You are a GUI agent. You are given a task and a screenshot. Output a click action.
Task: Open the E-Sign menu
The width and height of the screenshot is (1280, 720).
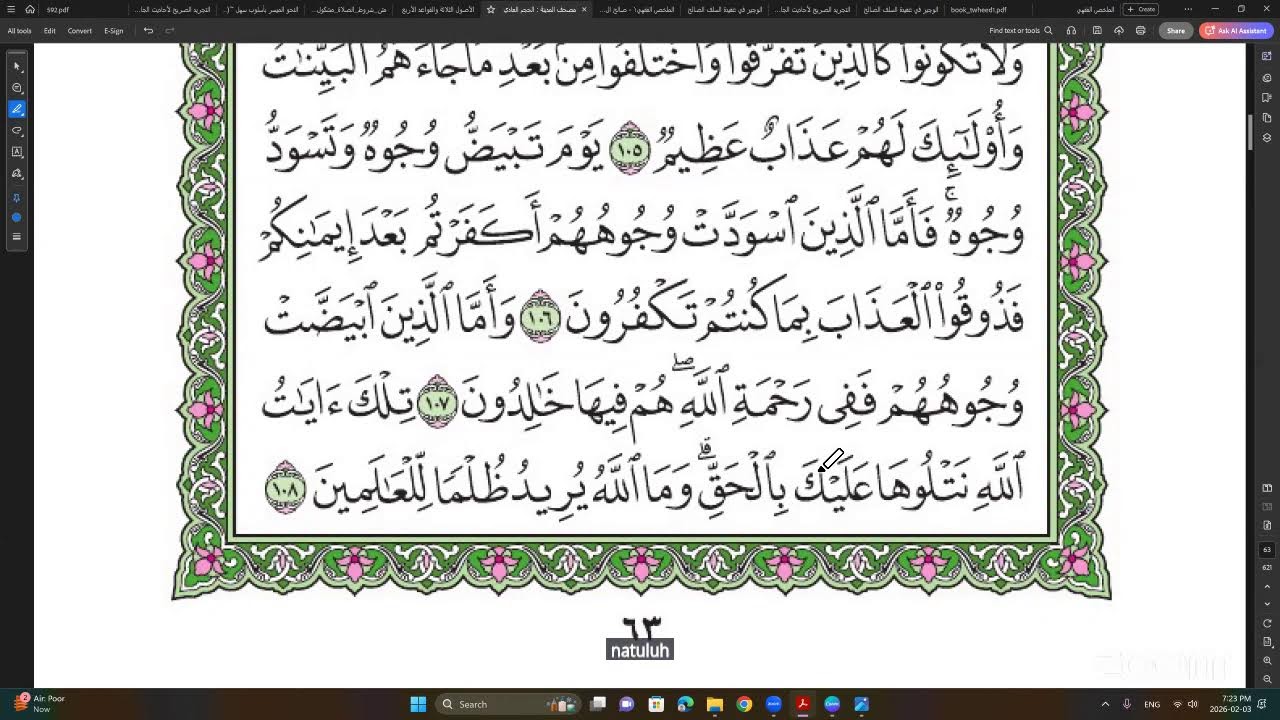[114, 31]
